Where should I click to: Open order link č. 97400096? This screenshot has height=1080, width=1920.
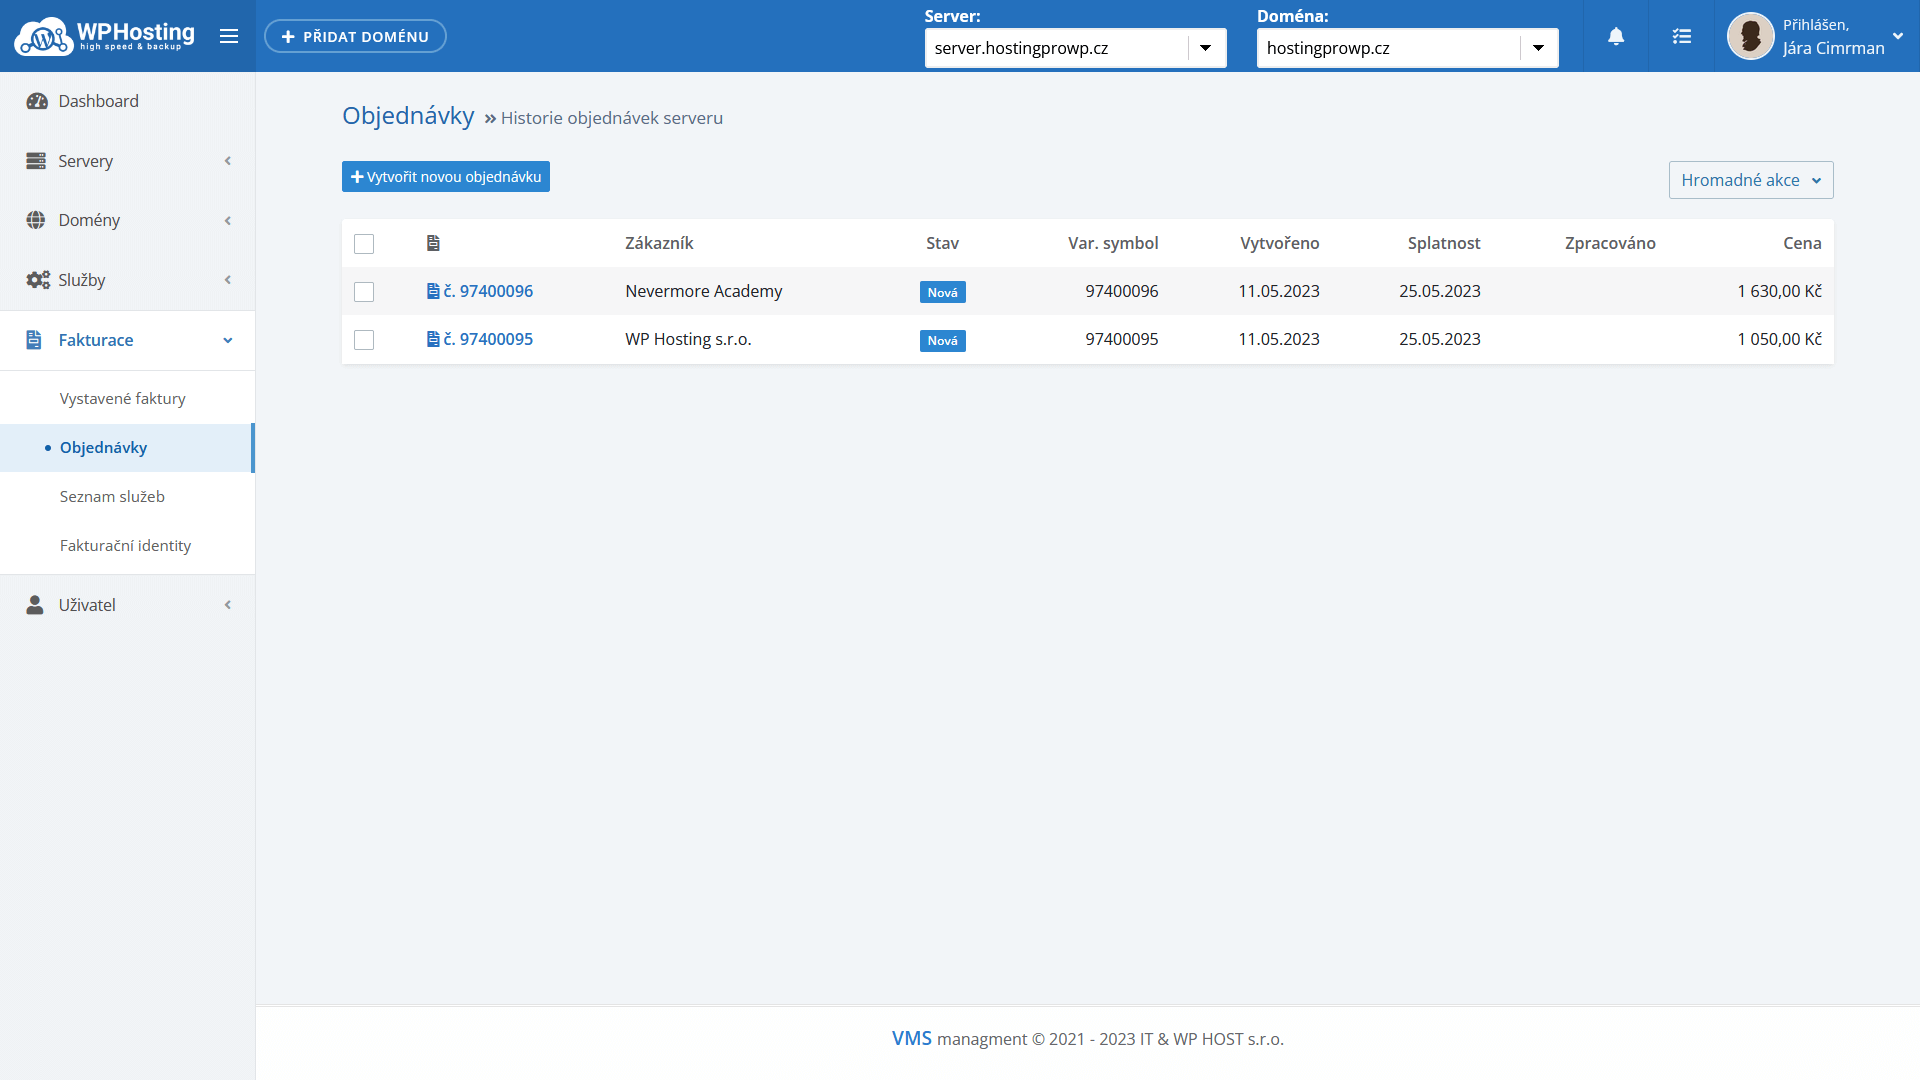(x=488, y=291)
